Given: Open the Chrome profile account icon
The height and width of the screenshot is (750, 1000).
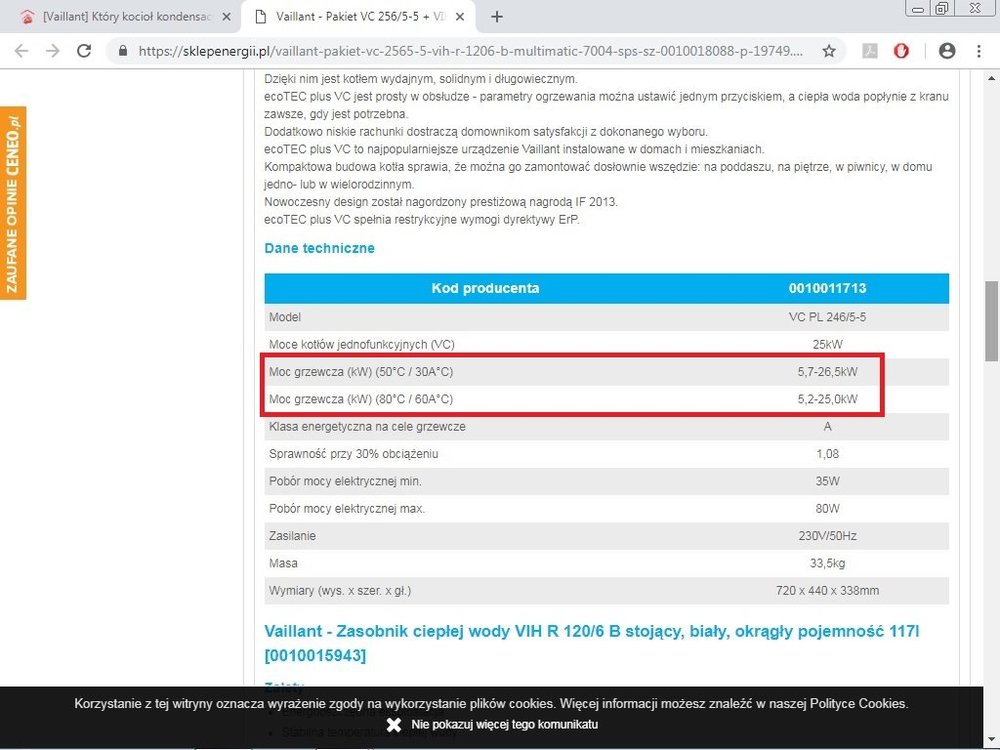Looking at the screenshot, I should click(946, 51).
